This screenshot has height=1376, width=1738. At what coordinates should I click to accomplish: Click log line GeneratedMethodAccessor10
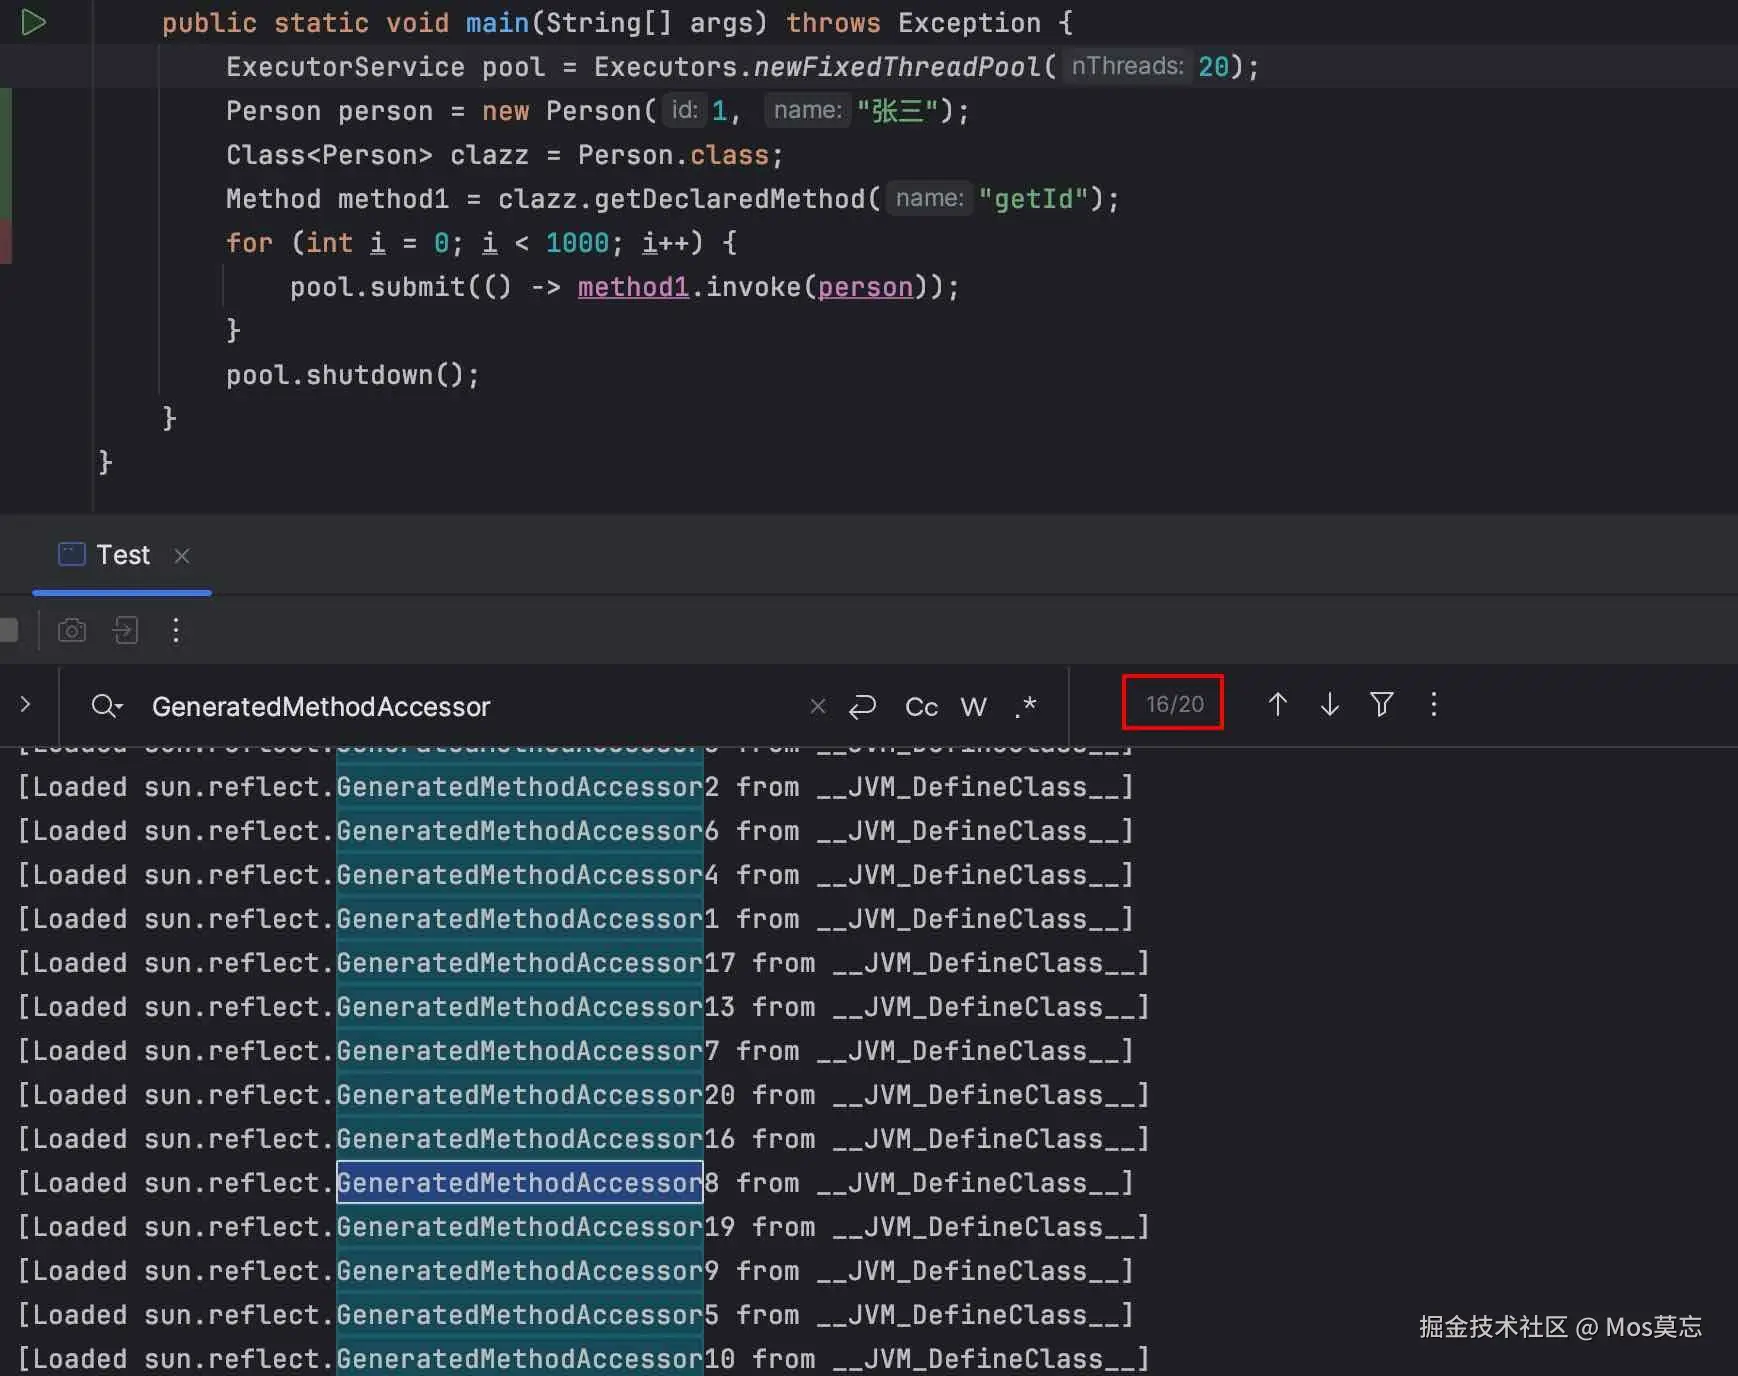coord(584,1359)
